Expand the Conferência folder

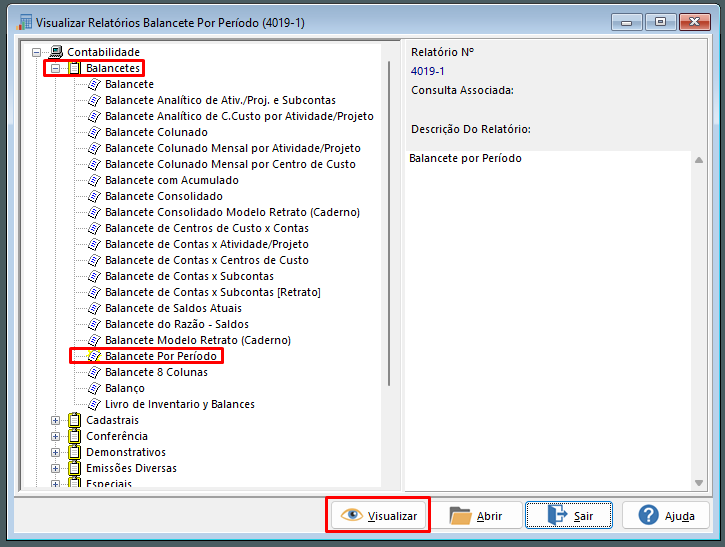(55, 436)
